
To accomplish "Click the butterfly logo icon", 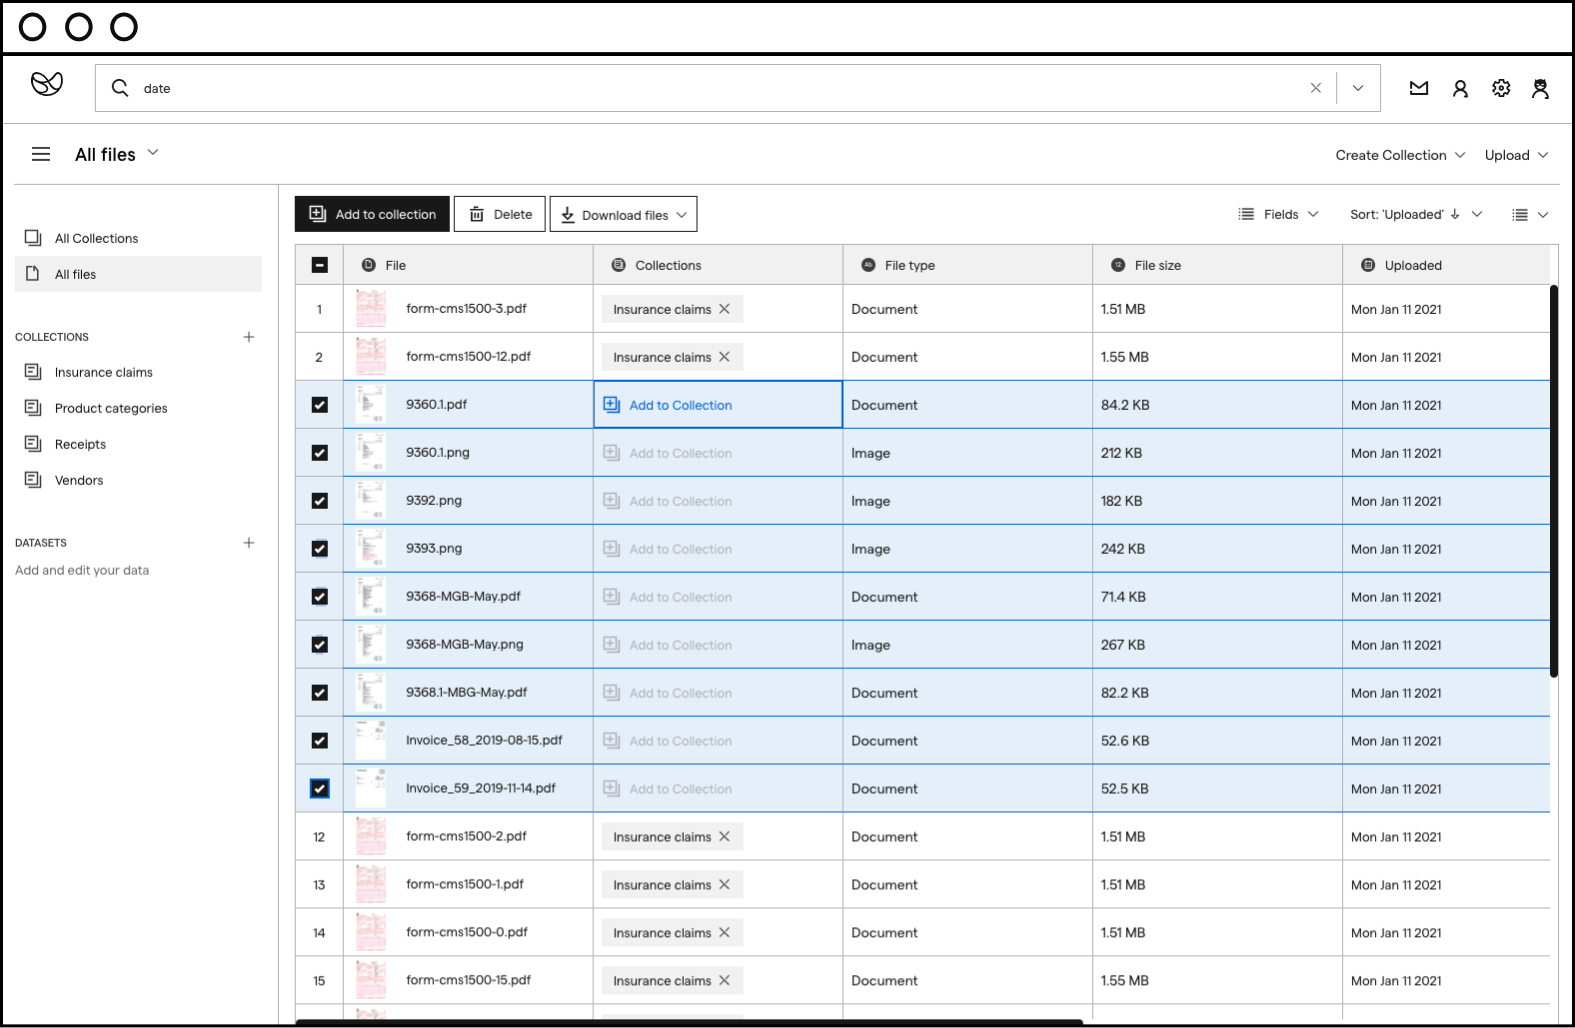I will (47, 84).
